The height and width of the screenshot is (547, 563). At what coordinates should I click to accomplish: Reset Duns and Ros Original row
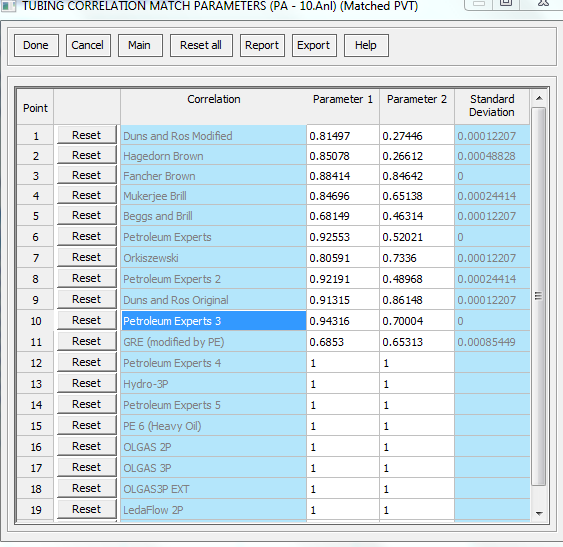[87, 299]
